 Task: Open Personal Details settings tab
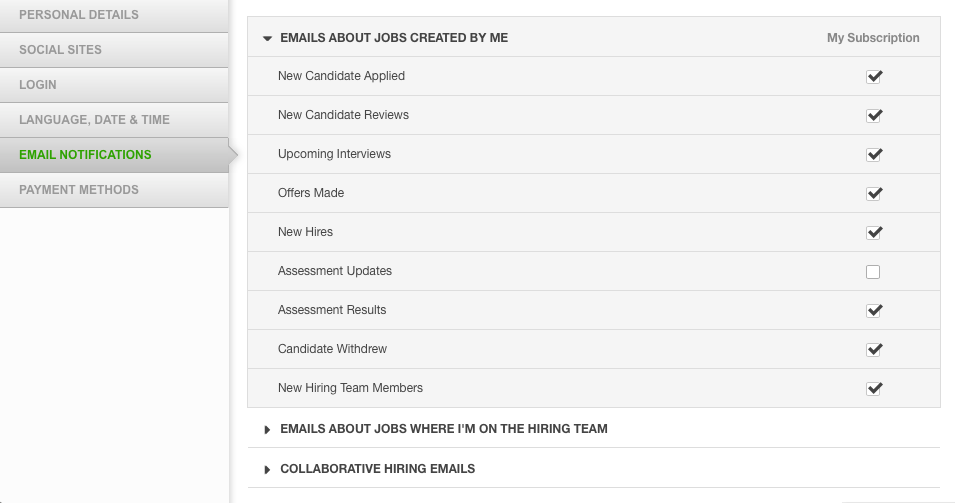pos(114,15)
